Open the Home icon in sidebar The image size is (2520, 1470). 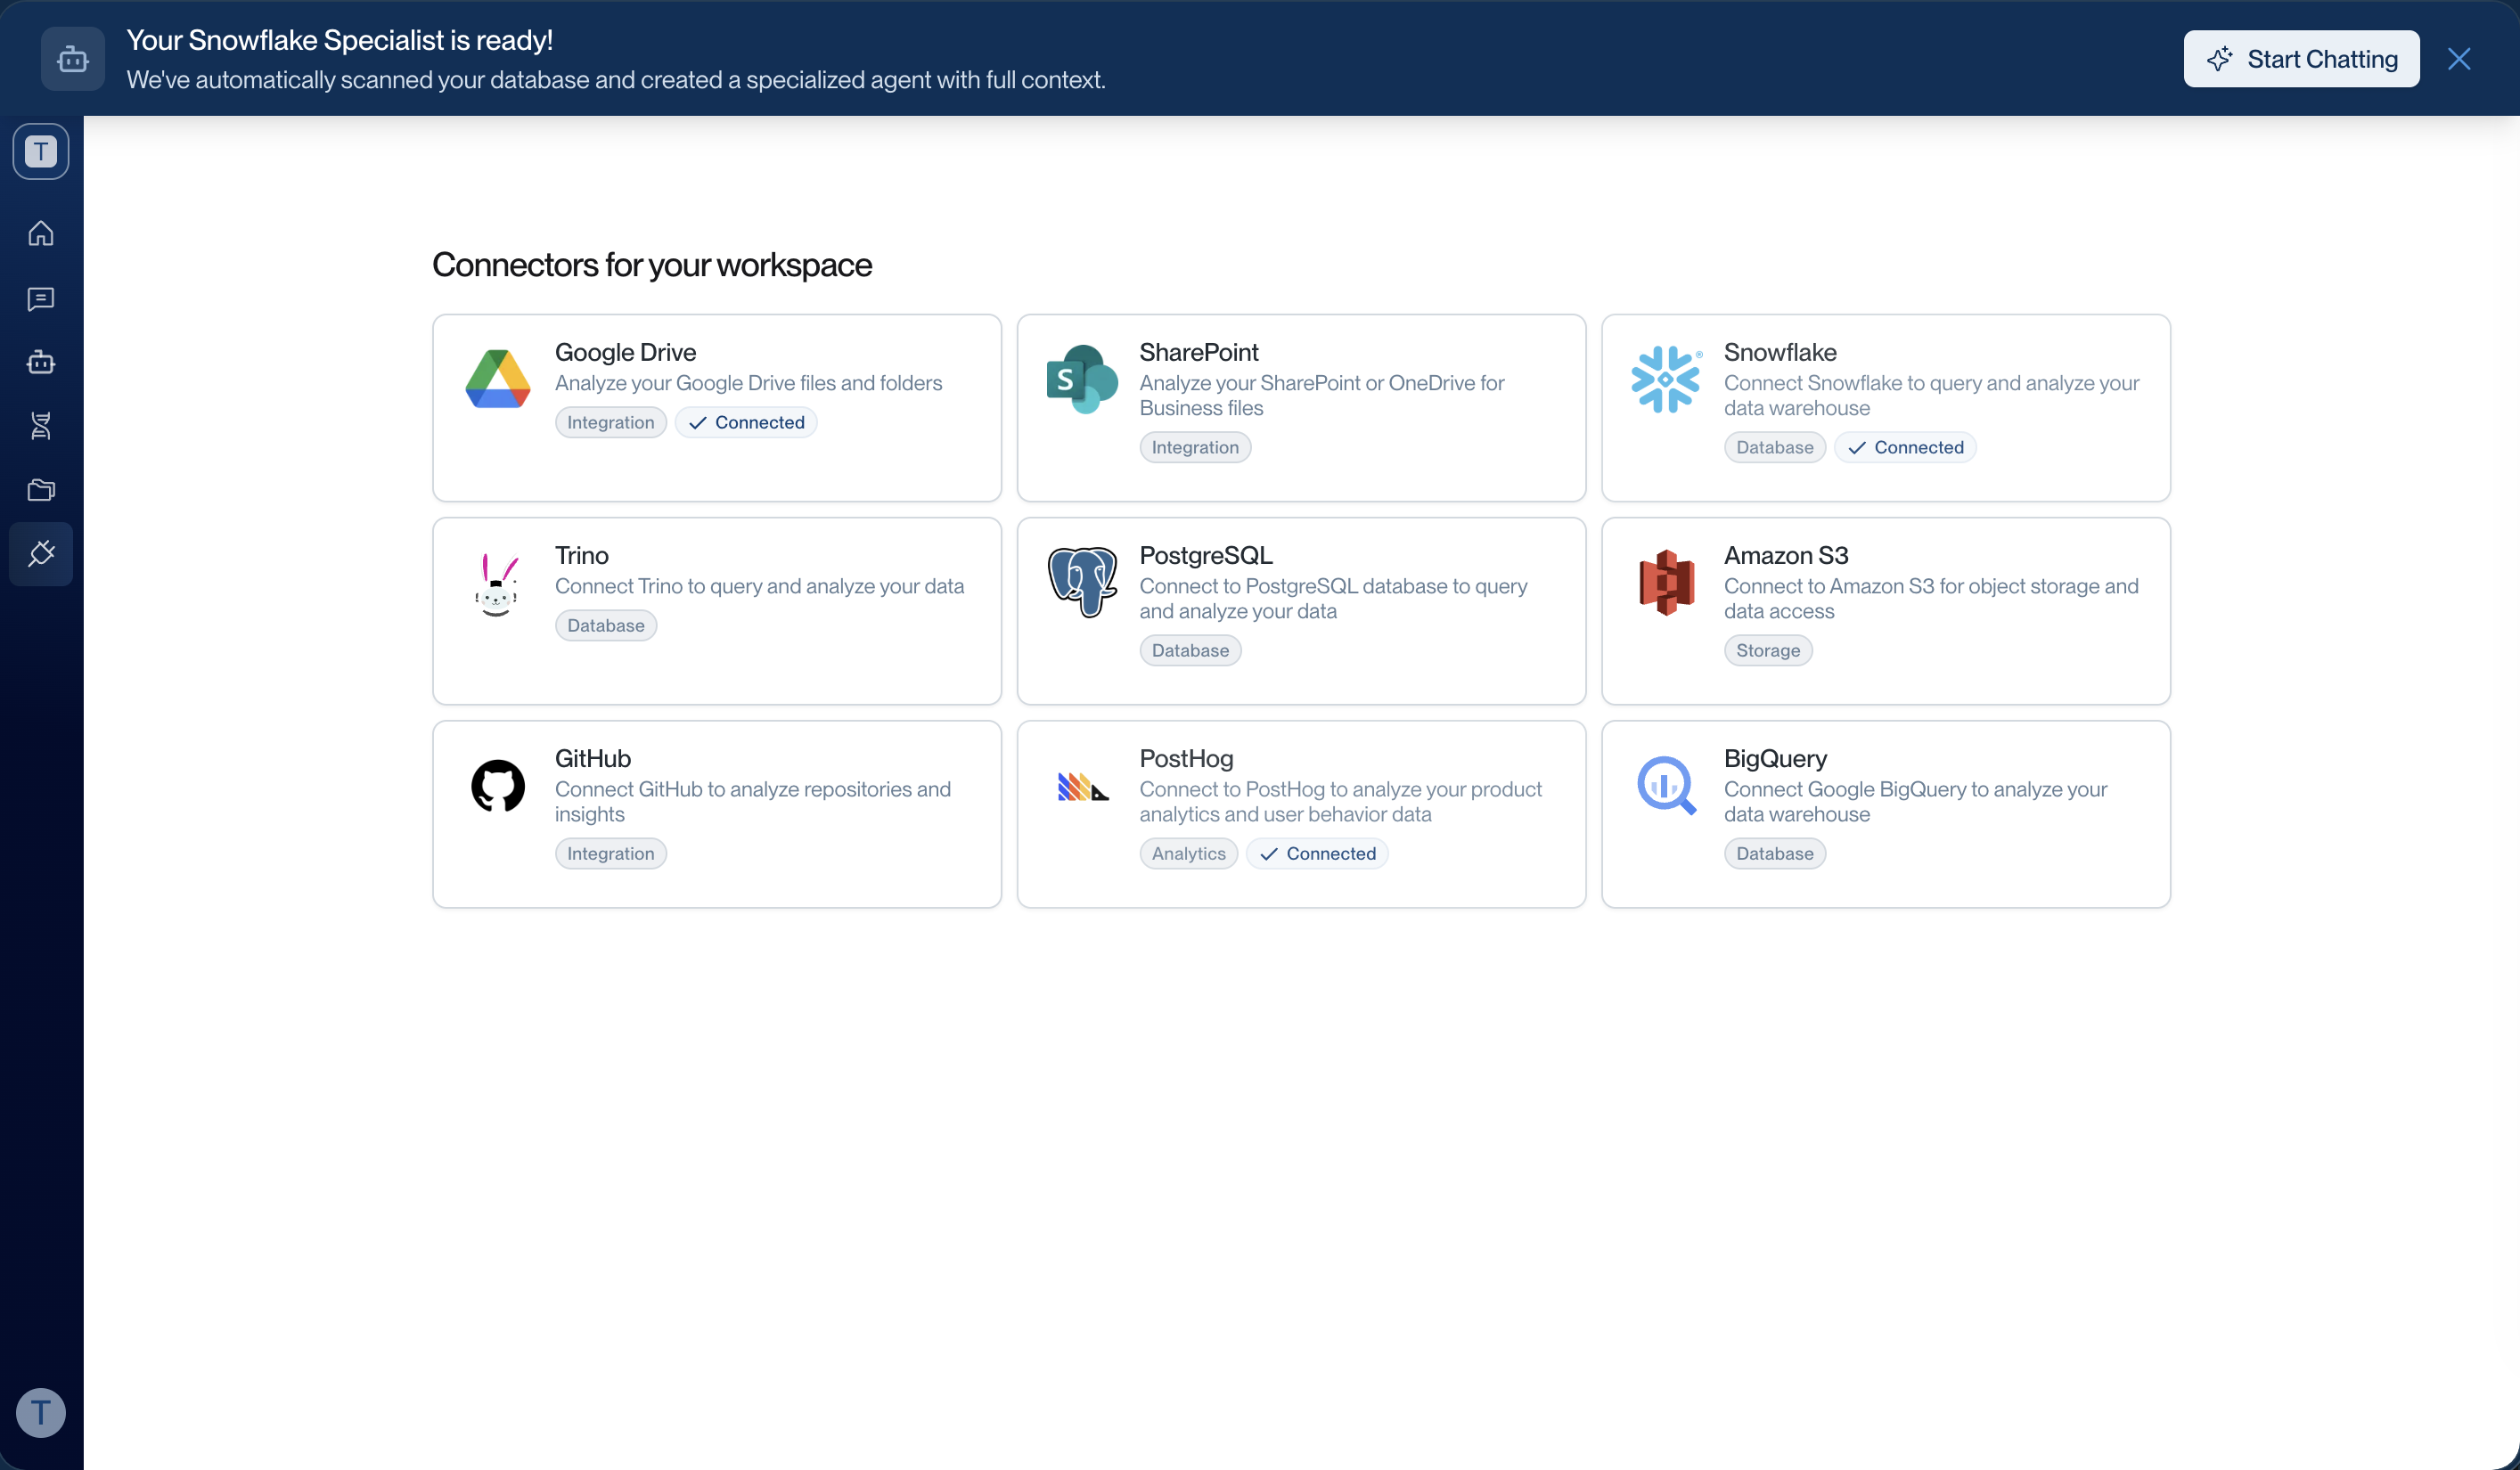point(41,233)
